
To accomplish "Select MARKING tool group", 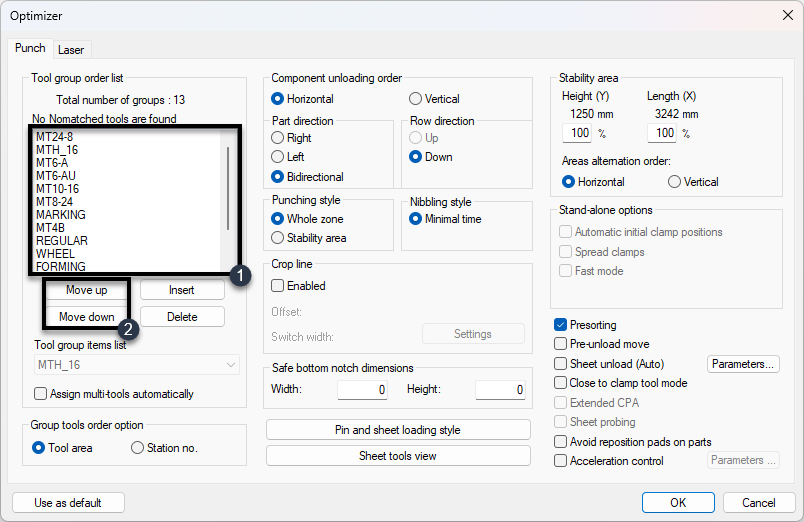I will [x=61, y=214].
